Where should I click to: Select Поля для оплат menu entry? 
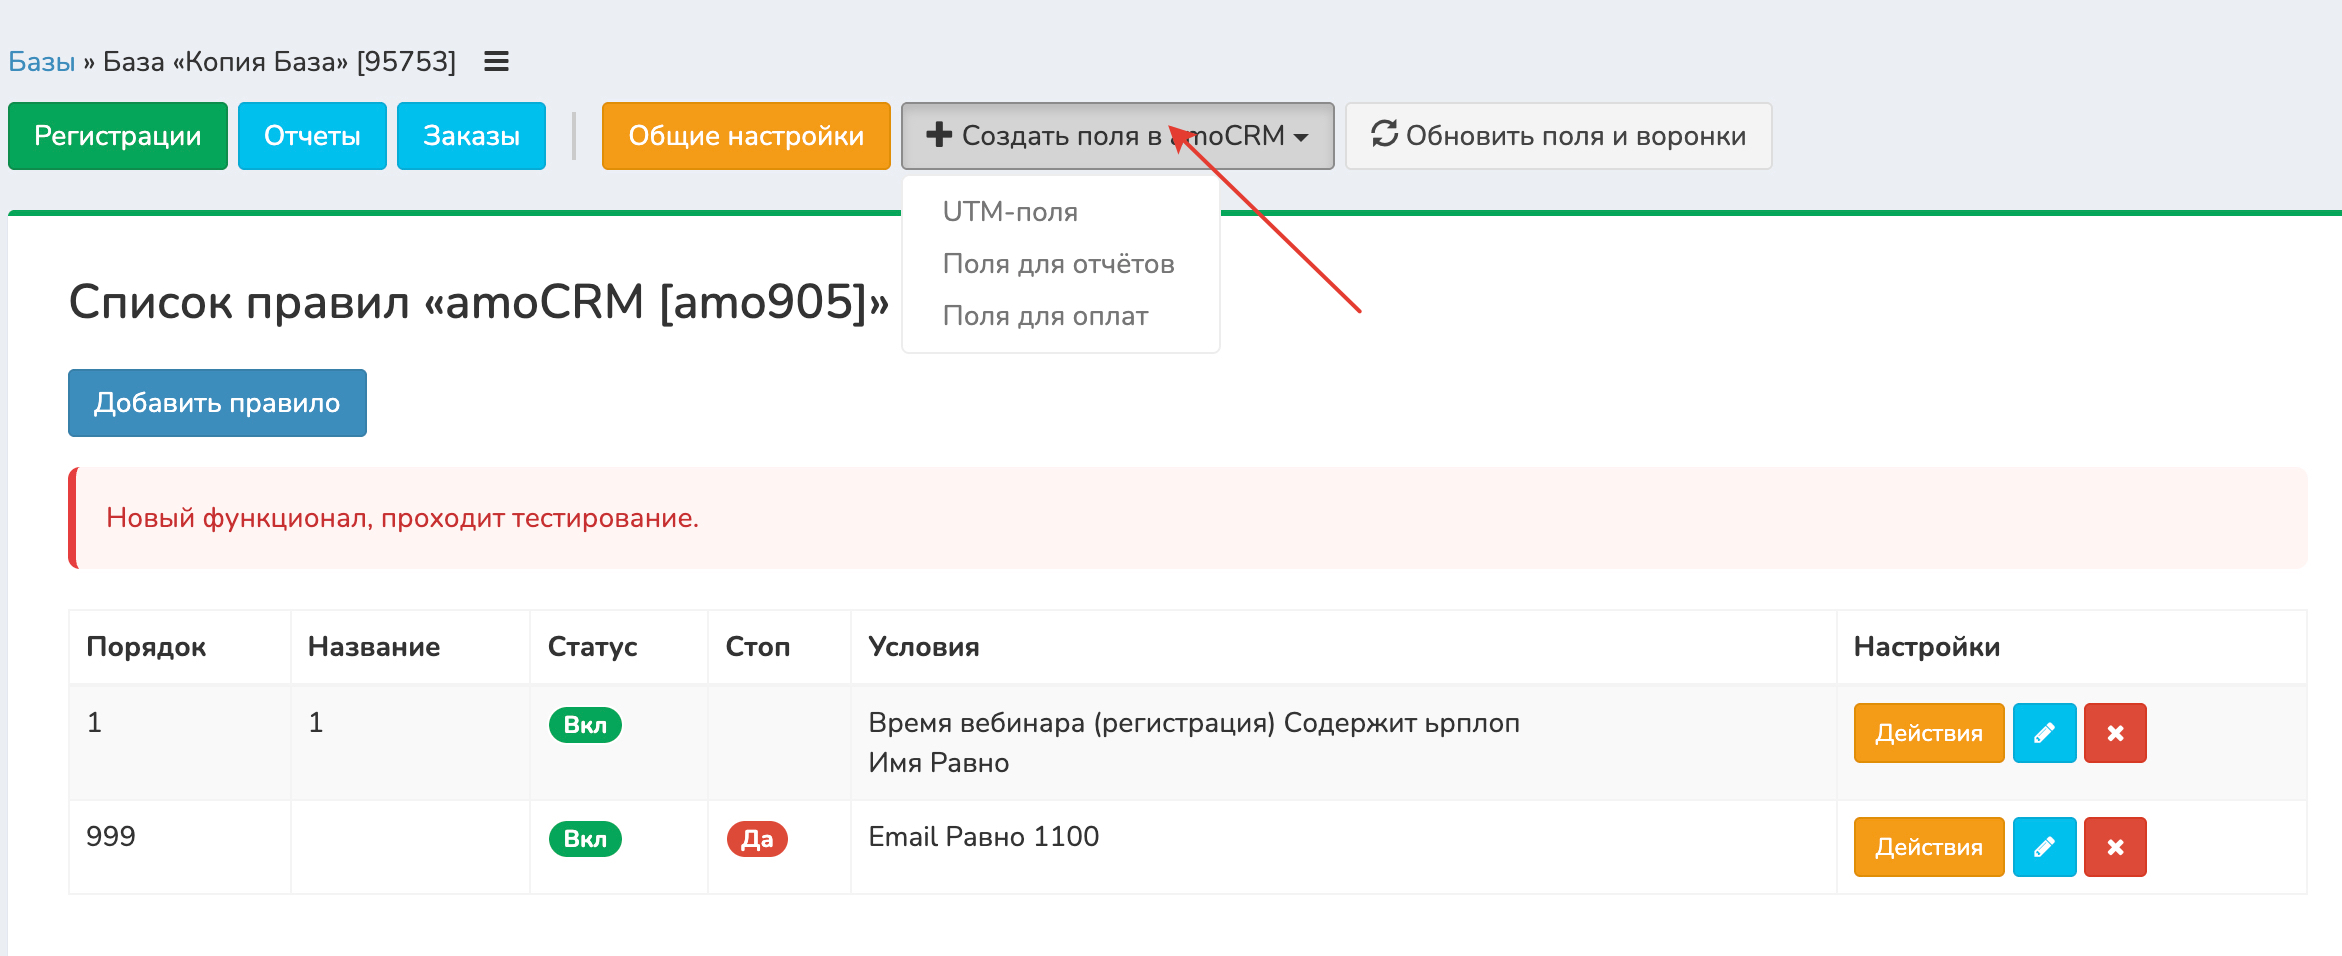click(x=1045, y=316)
